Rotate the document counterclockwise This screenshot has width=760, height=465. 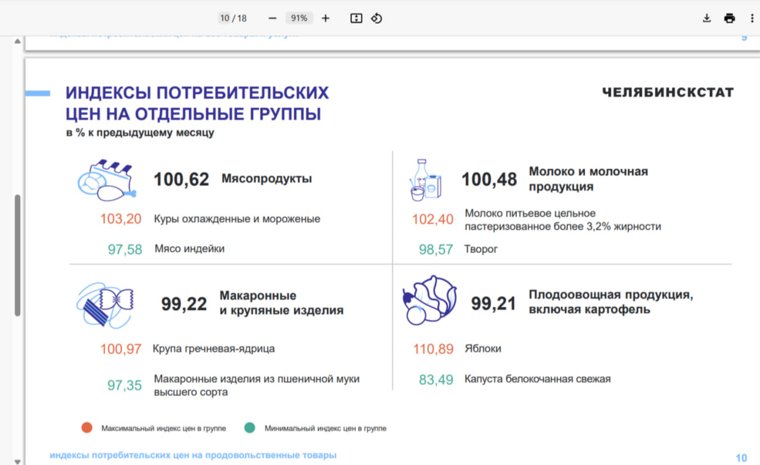[x=377, y=18]
